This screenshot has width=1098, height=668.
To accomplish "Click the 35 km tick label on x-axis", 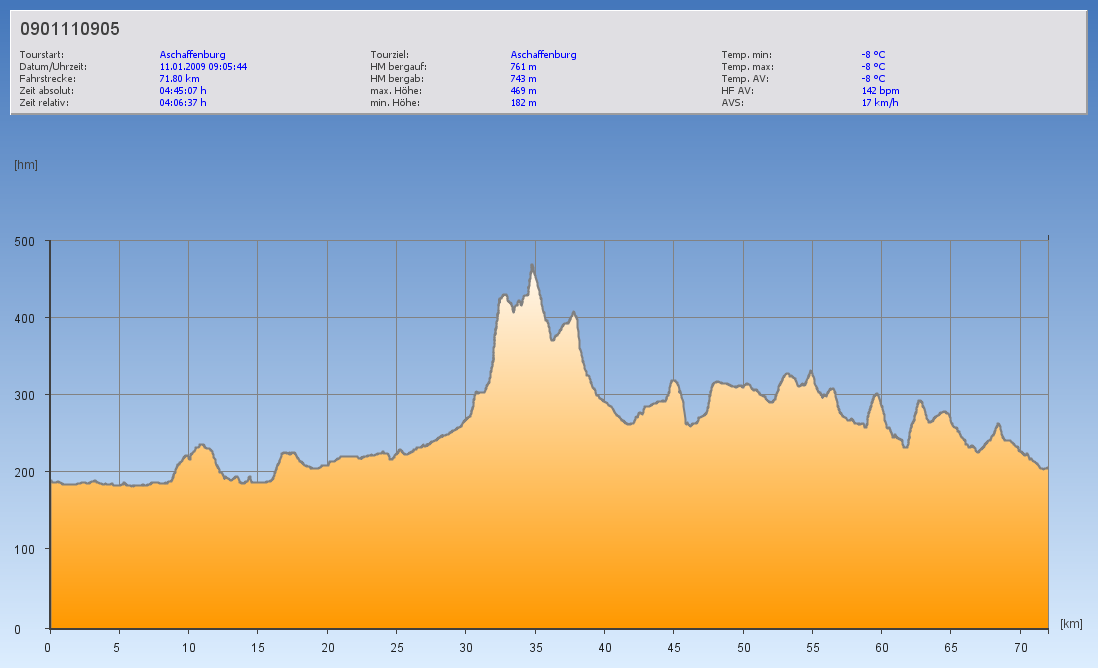I will [x=535, y=648].
